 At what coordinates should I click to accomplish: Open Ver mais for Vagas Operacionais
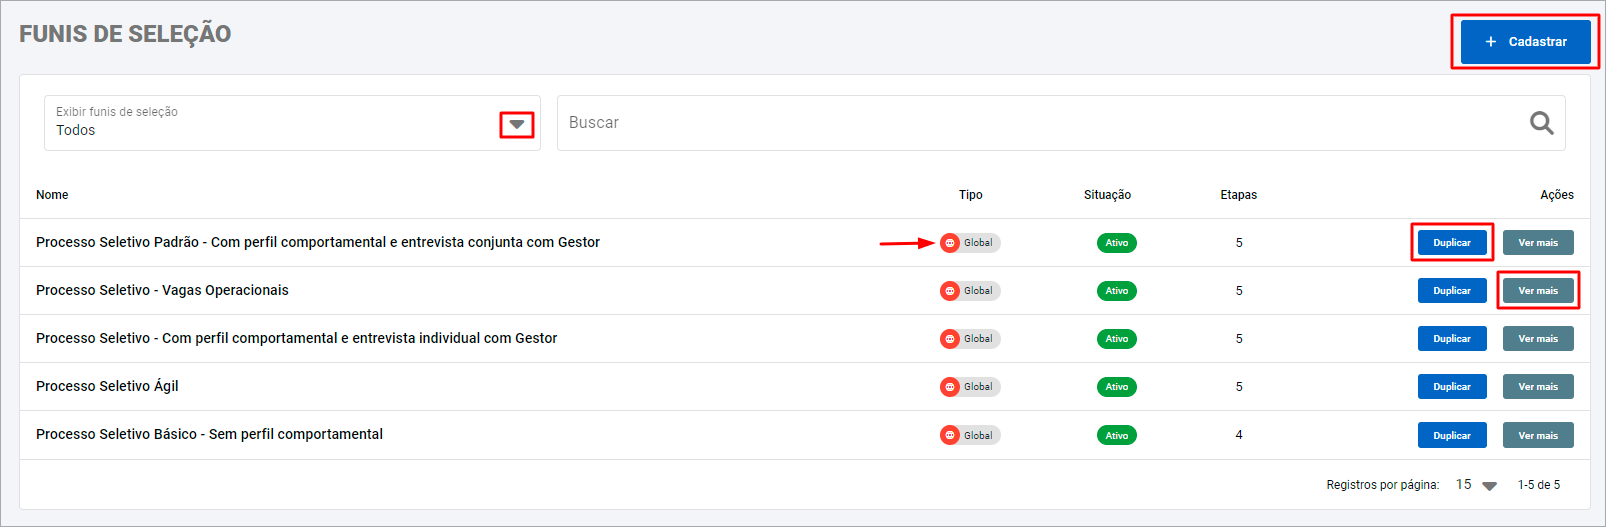click(1537, 291)
